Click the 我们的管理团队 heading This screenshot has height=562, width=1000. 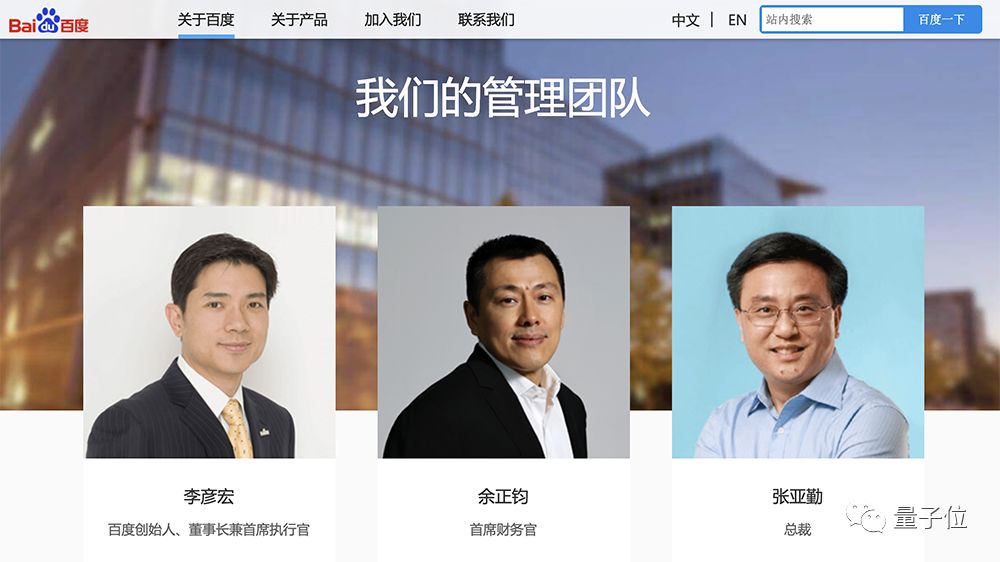click(503, 98)
